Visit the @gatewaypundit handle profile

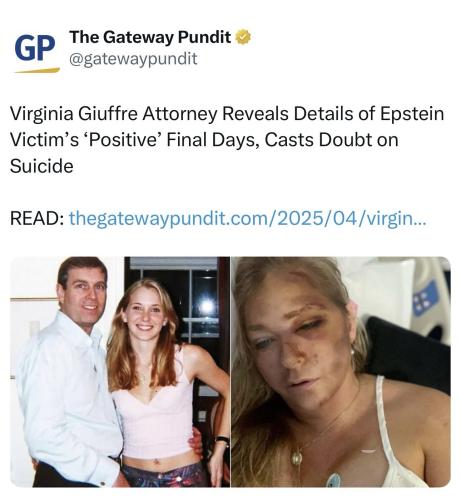133,59
